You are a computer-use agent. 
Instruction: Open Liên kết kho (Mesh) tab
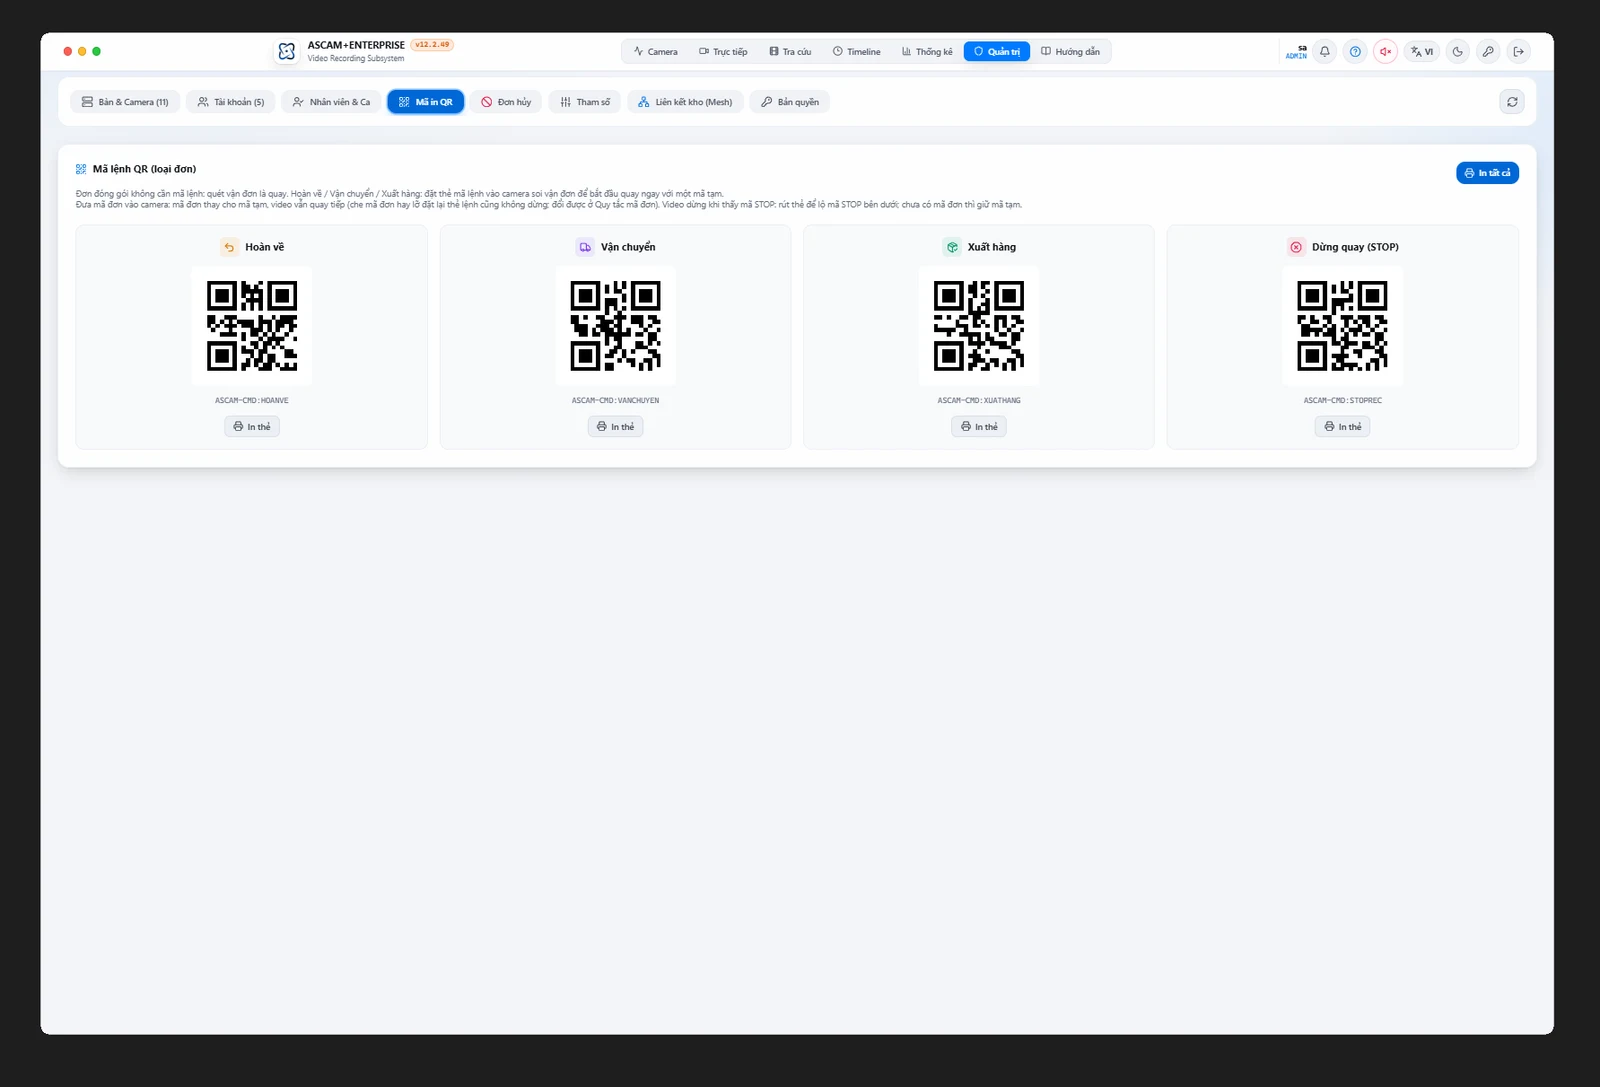tap(685, 102)
